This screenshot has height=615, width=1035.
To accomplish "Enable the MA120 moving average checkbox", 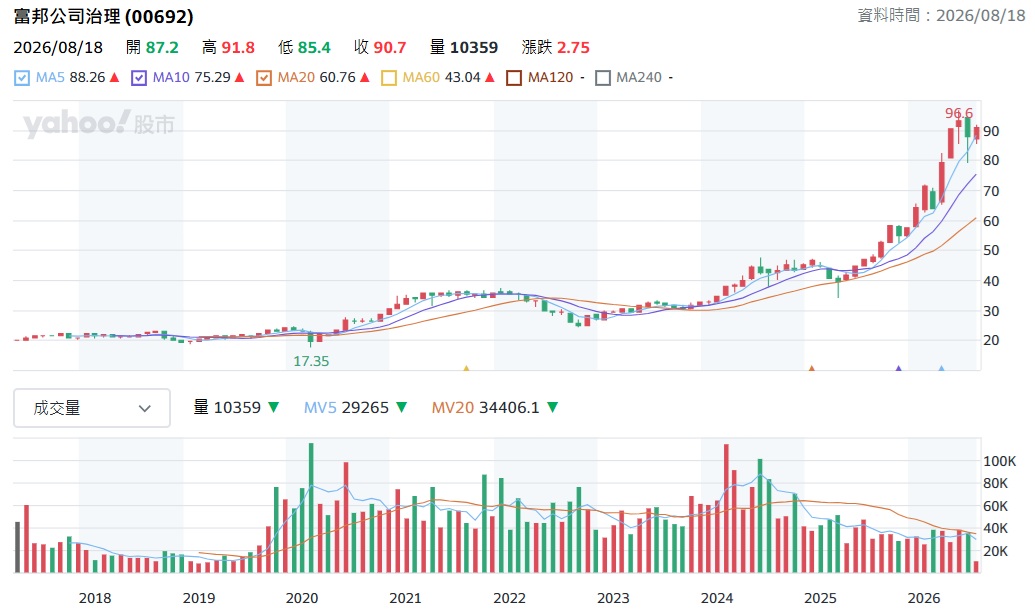I will [x=514, y=78].
